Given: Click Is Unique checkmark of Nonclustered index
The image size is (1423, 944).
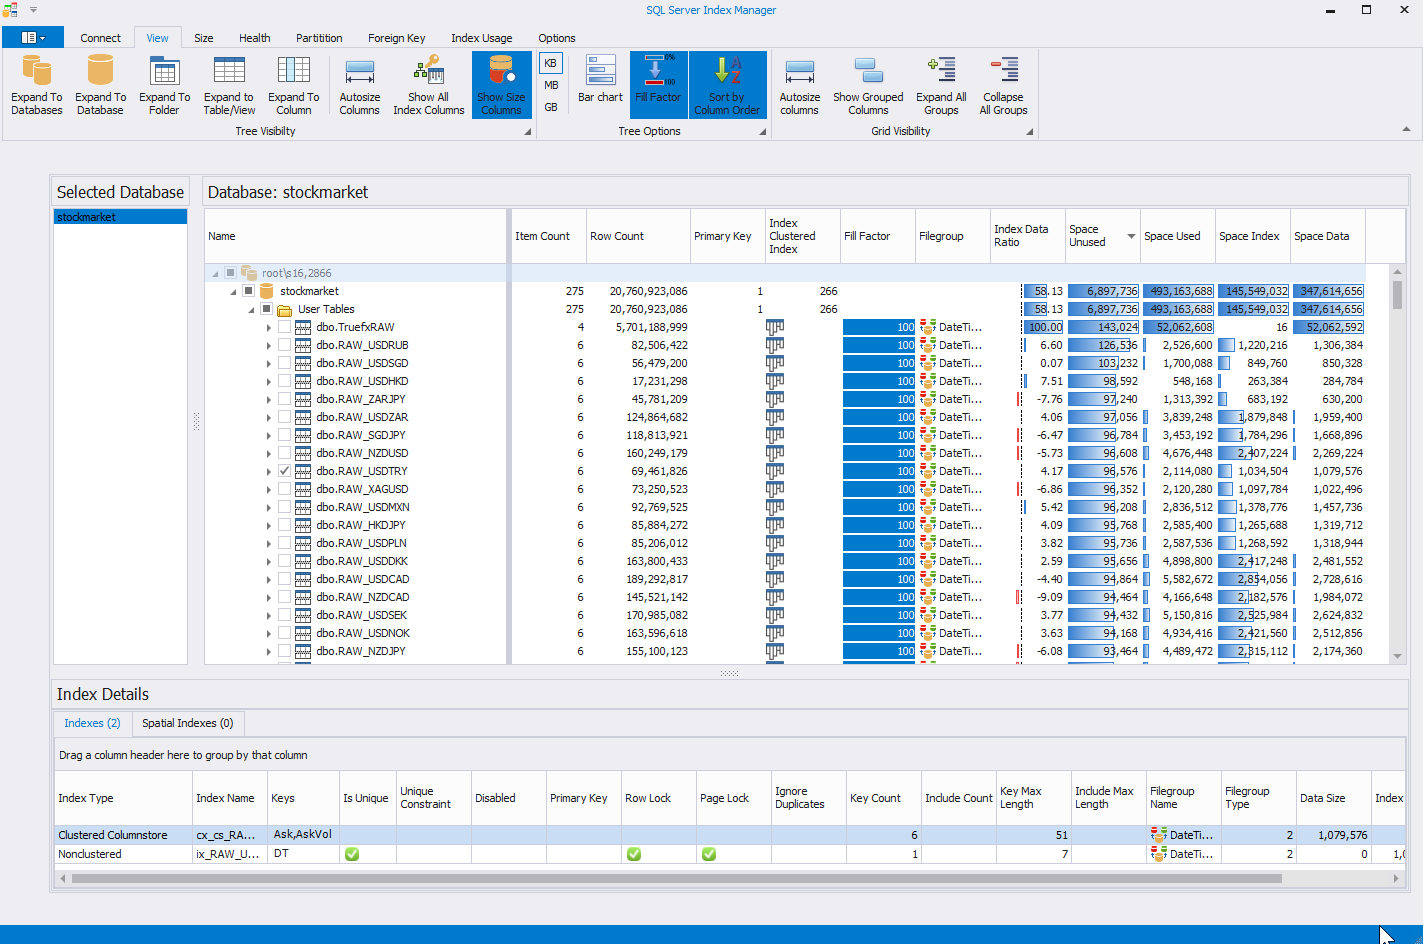Looking at the screenshot, I should pos(352,854).
